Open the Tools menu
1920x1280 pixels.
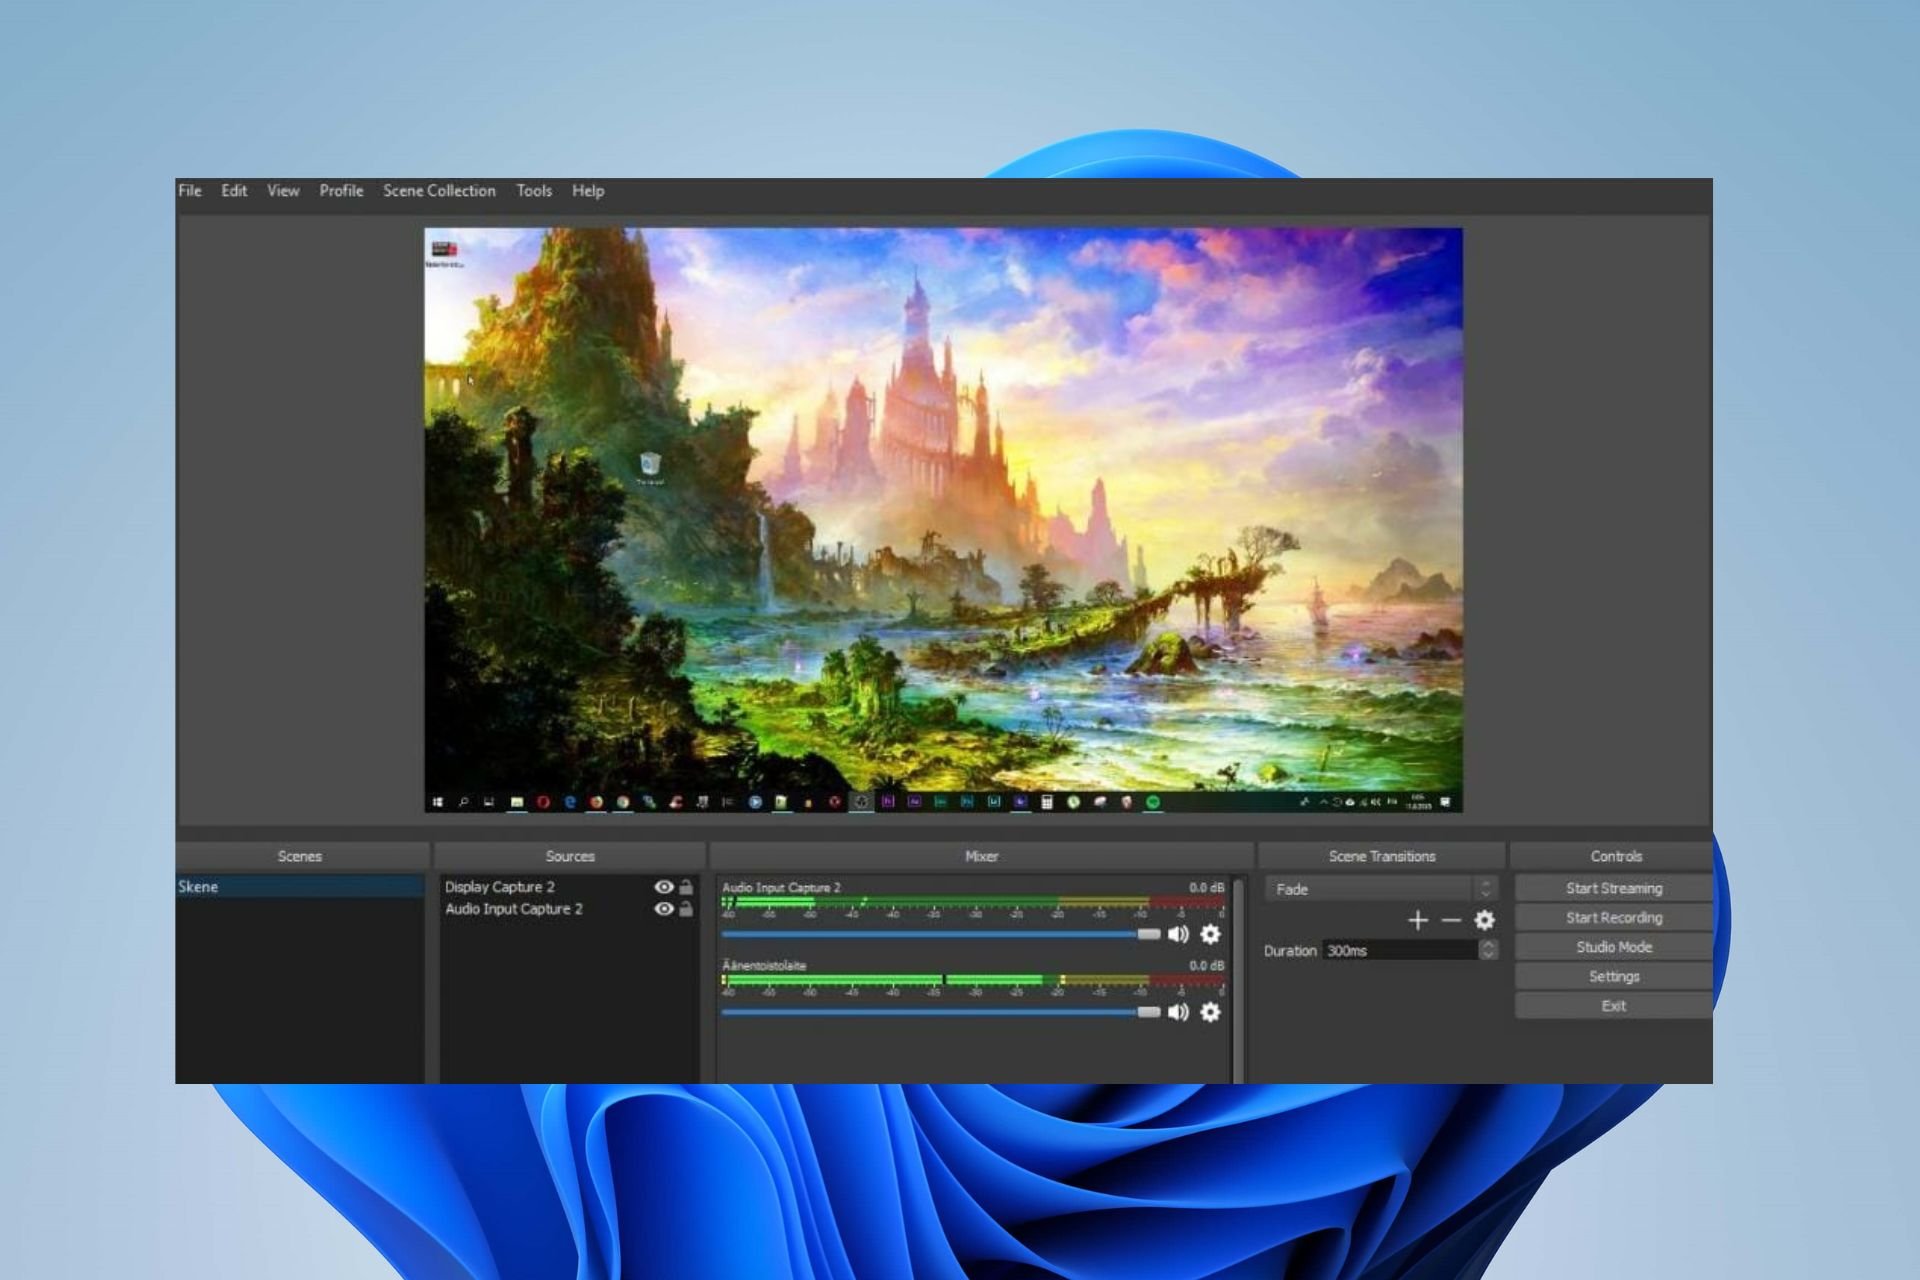(x=534, y=191)
